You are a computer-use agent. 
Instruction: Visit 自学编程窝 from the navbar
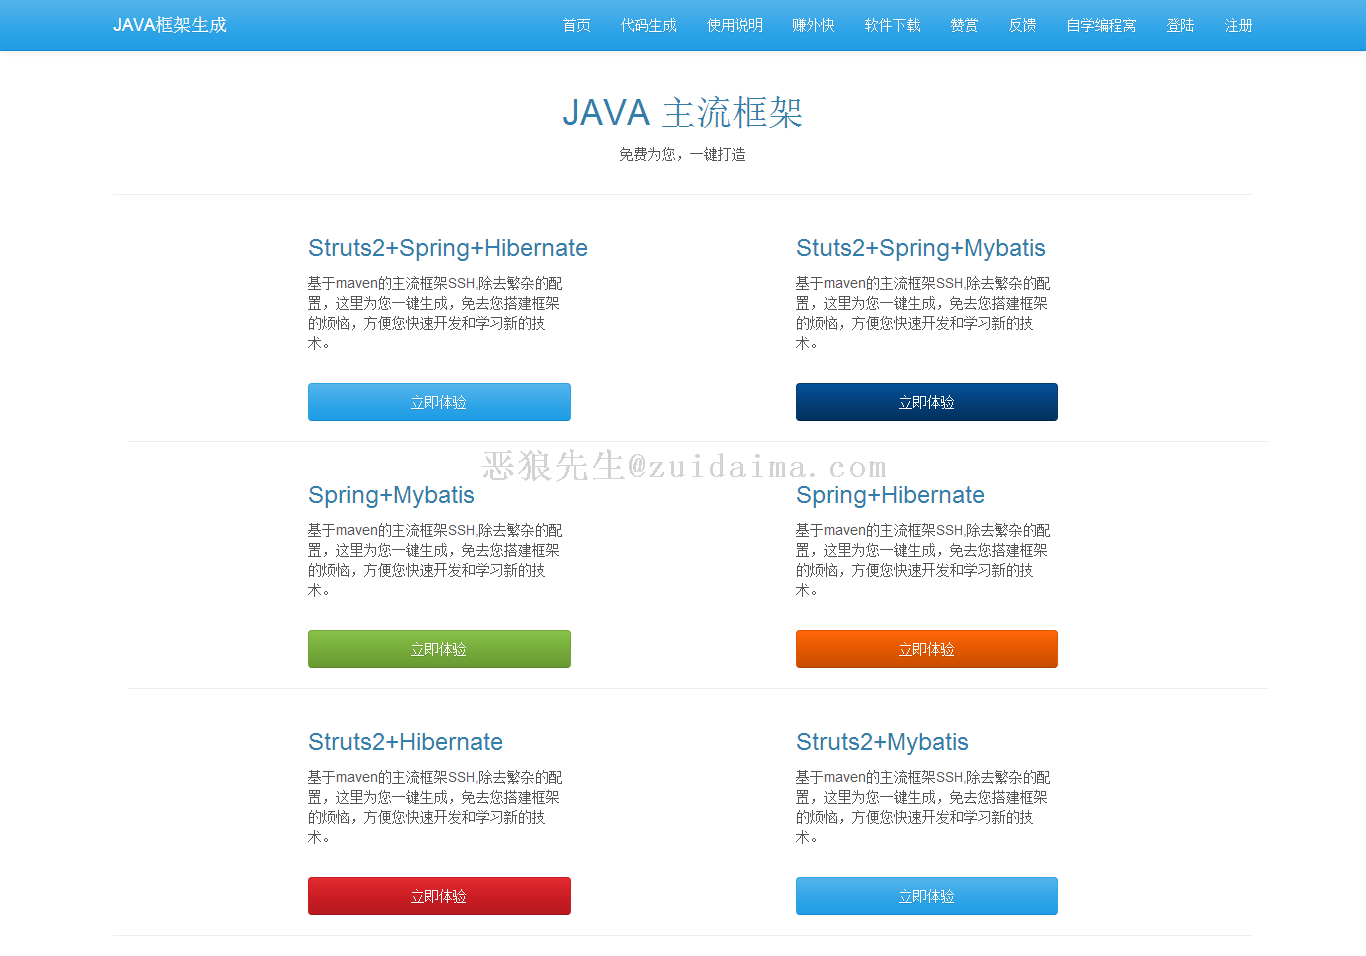coord(1101,25)
